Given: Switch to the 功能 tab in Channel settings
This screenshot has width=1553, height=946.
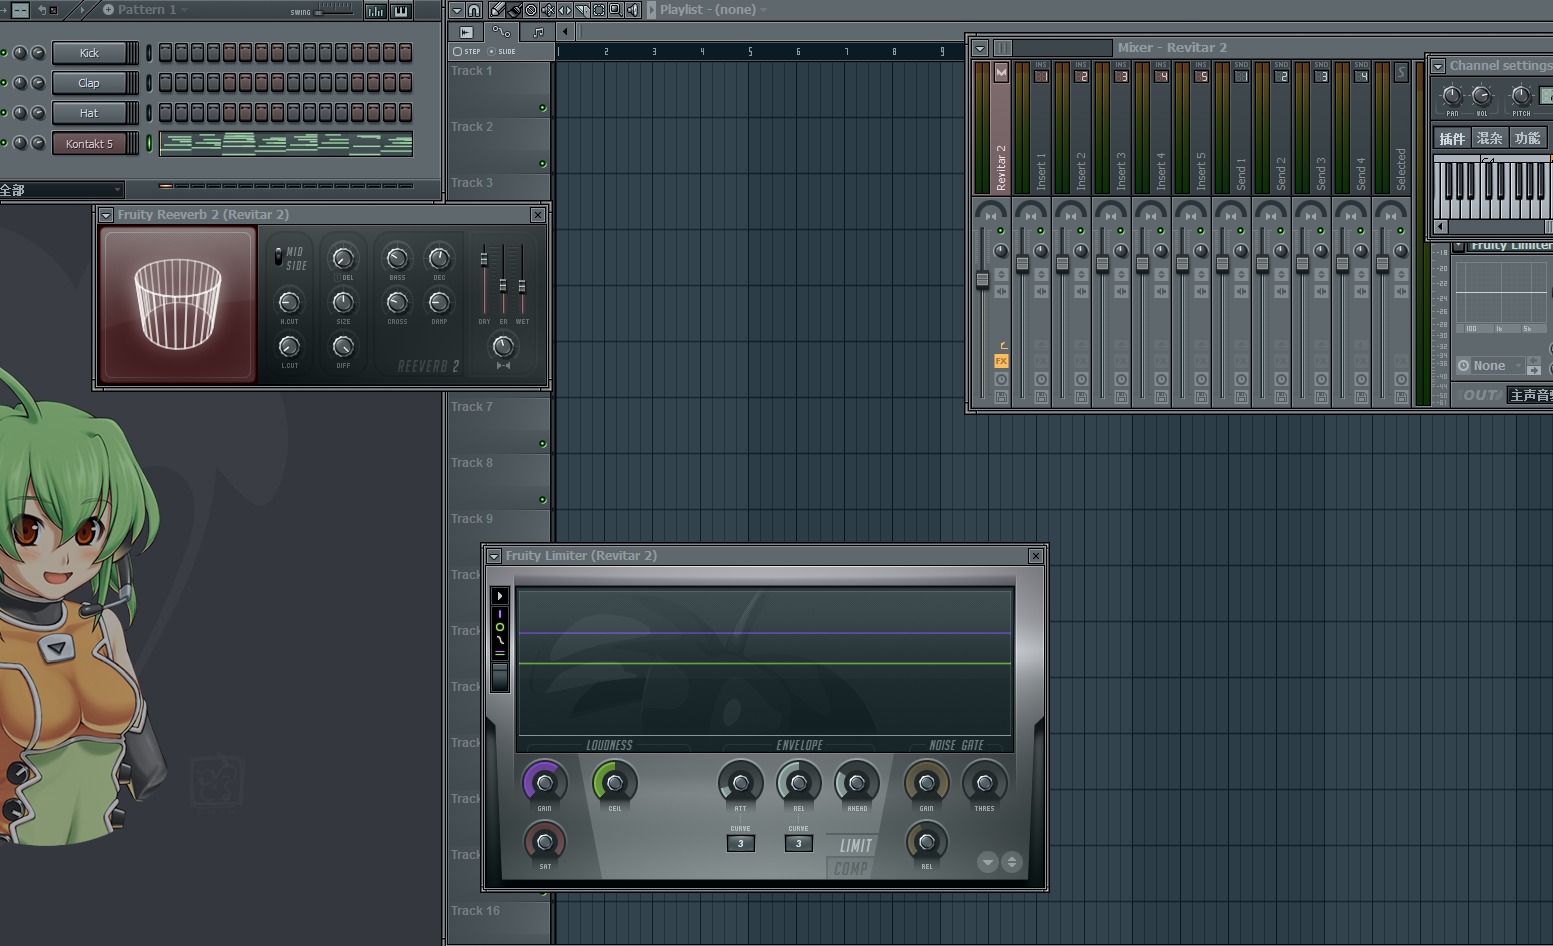Looking at the screenshot, I should (1527, 138).
